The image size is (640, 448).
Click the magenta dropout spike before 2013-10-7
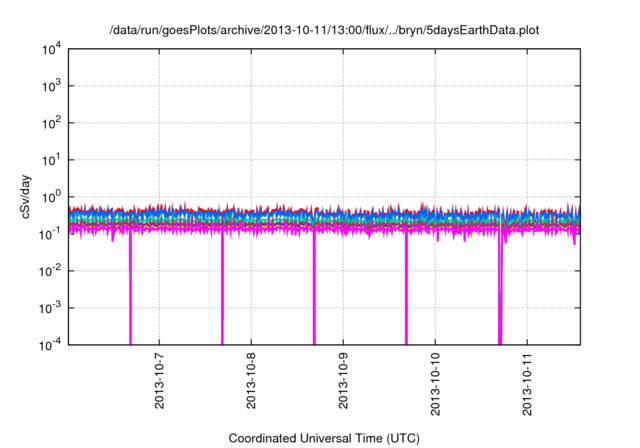tap(131, 288)
